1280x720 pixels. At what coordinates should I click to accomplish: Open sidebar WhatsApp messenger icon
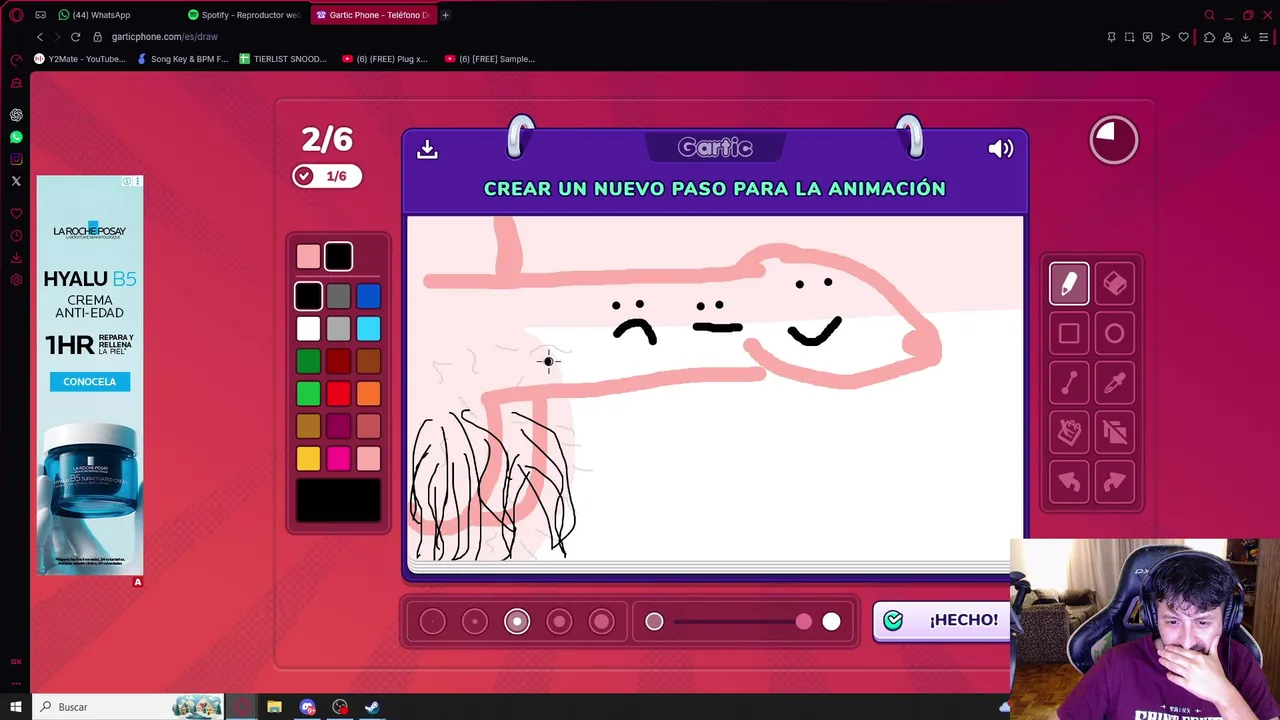coord(16,137)
